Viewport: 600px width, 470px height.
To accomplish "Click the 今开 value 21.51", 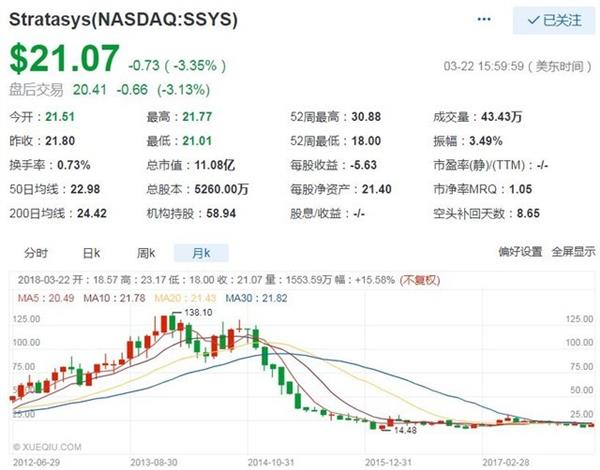I will point(60,117).
